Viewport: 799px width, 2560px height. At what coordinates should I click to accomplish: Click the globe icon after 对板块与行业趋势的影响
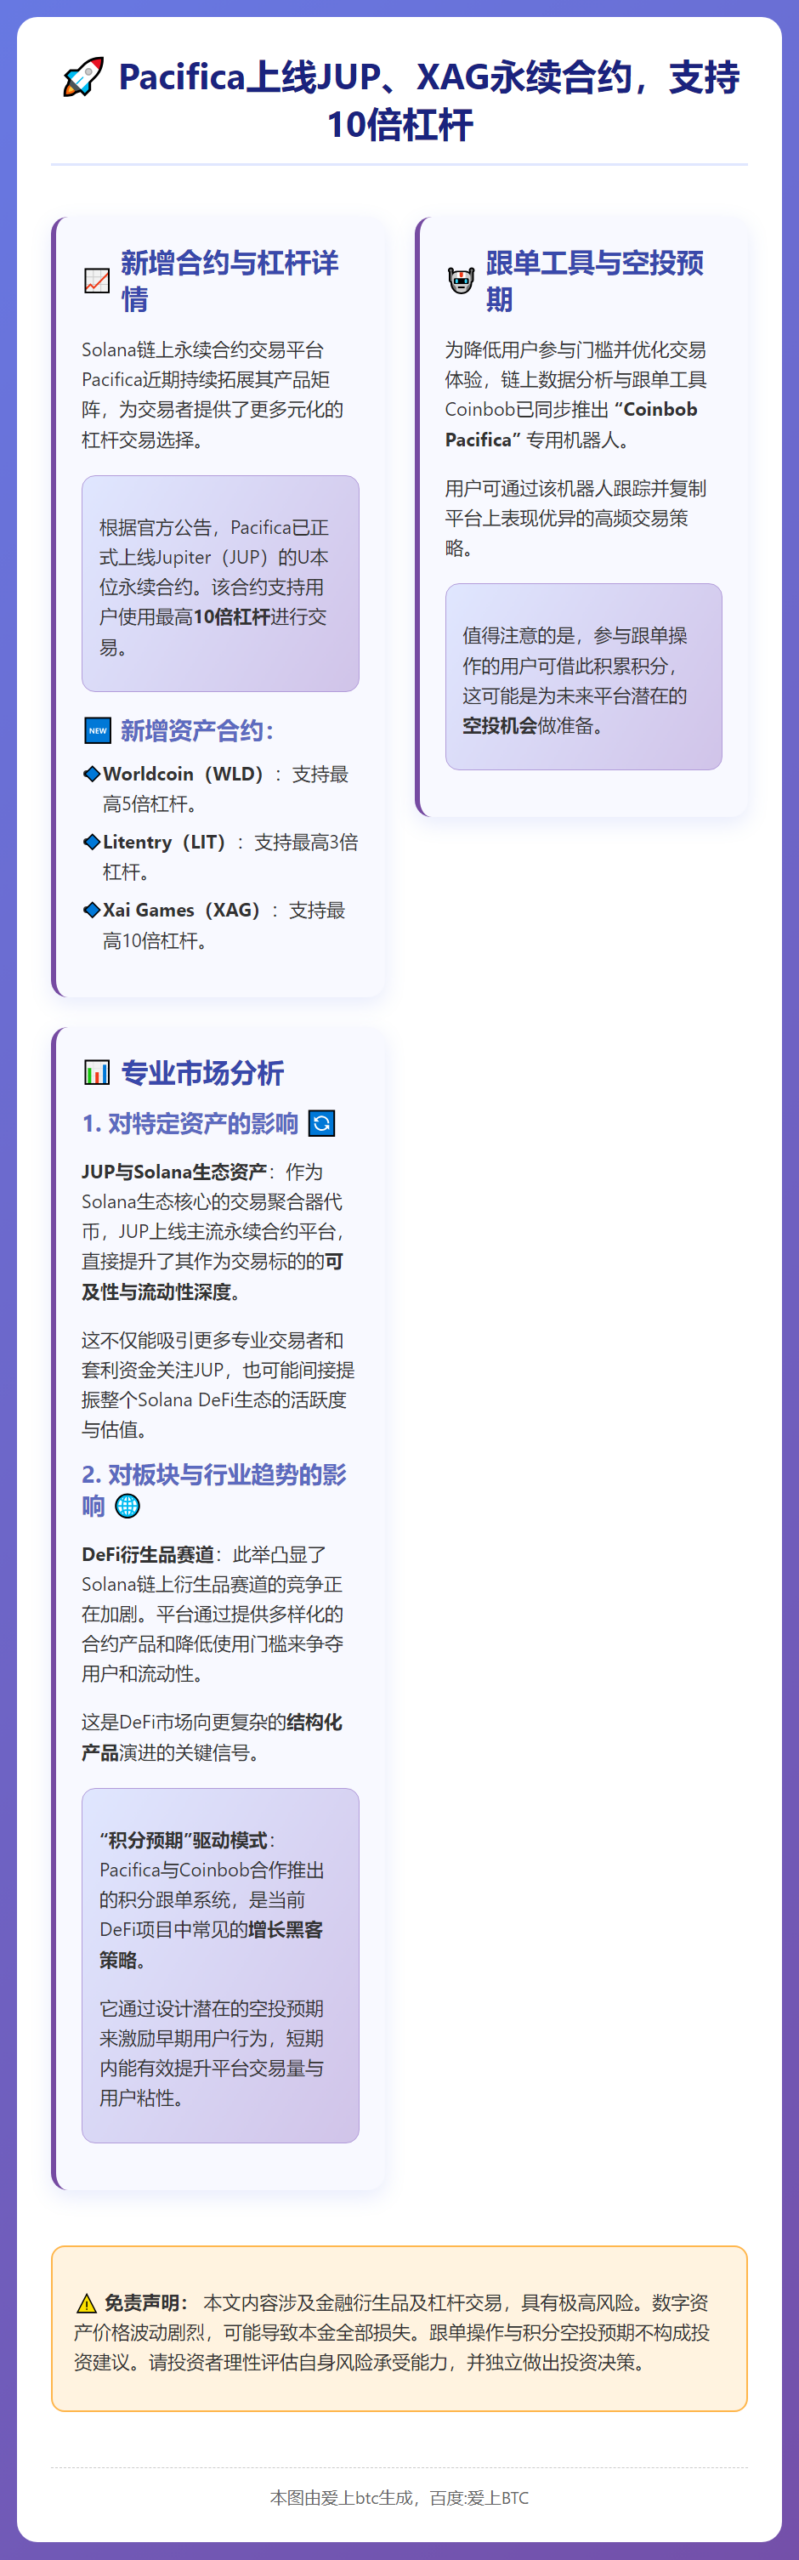[128, 1506]
